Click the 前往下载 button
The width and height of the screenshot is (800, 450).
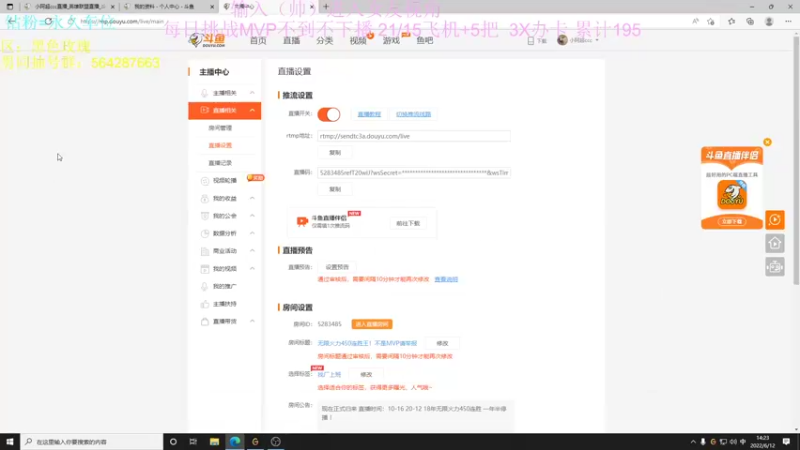click(408, 223)
